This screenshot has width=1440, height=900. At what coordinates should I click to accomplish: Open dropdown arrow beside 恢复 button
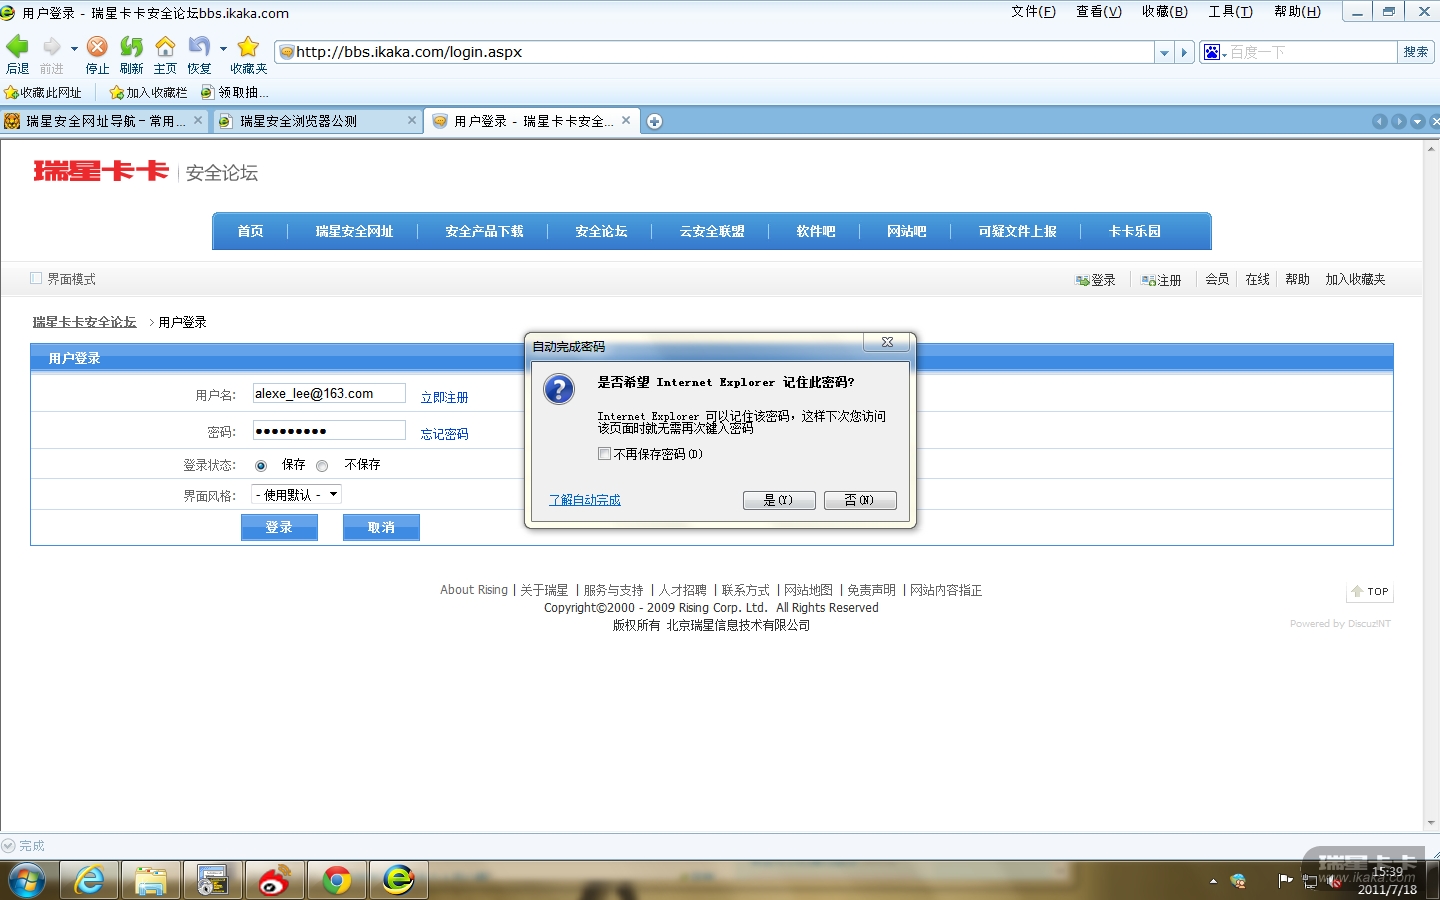(x=223, y=48)
